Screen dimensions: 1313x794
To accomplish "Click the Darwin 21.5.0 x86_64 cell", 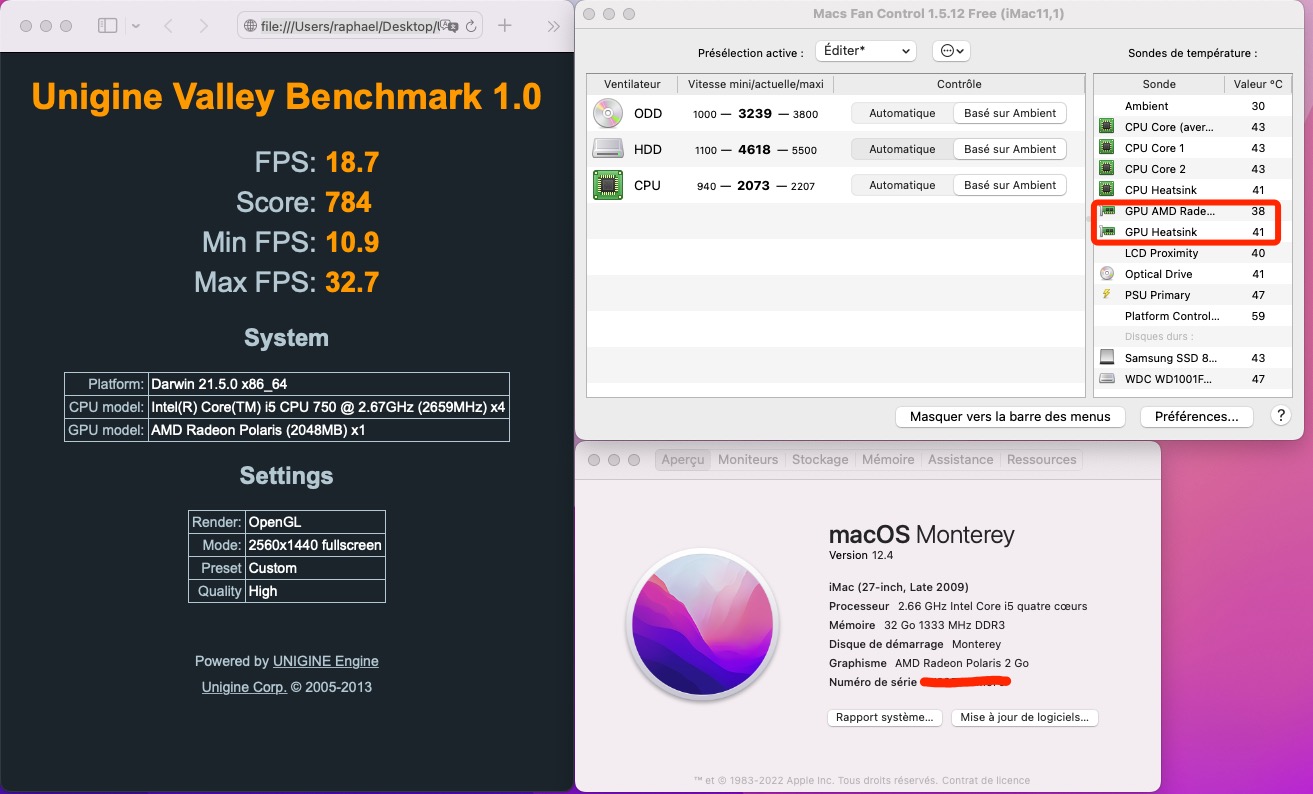I will 328,384.
